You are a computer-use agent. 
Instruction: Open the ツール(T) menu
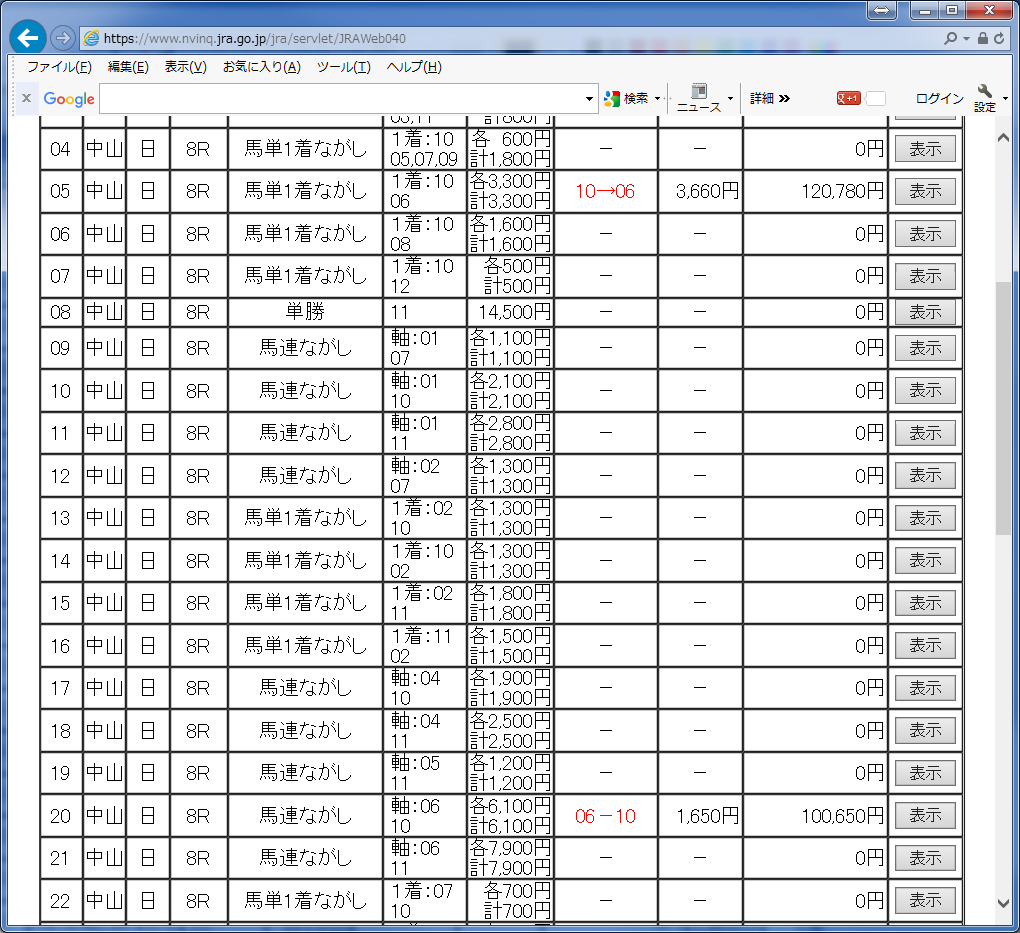coord(343,67)
